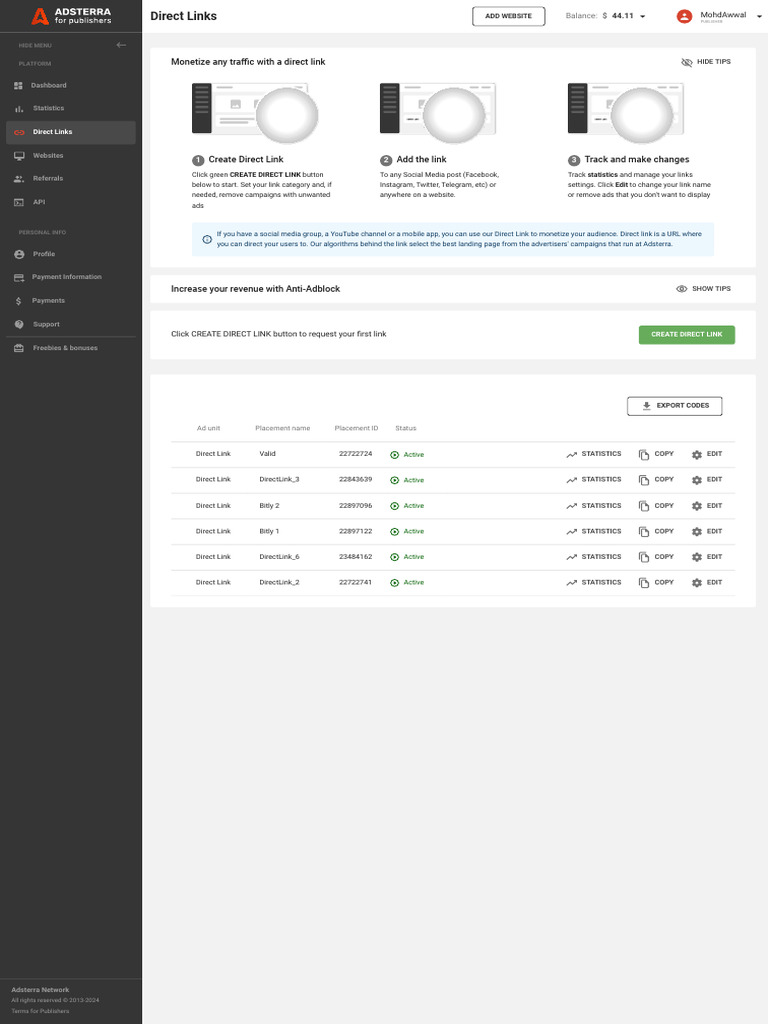Open STATISTICS for DirectLink_6
768x1024 pixels.
point(594,556)
